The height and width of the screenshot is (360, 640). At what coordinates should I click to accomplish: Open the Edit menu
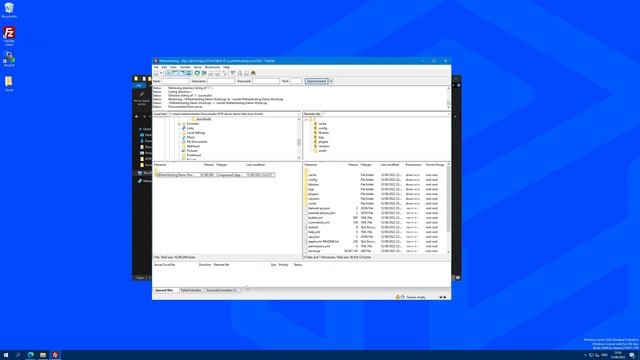[x=164, y=67]
